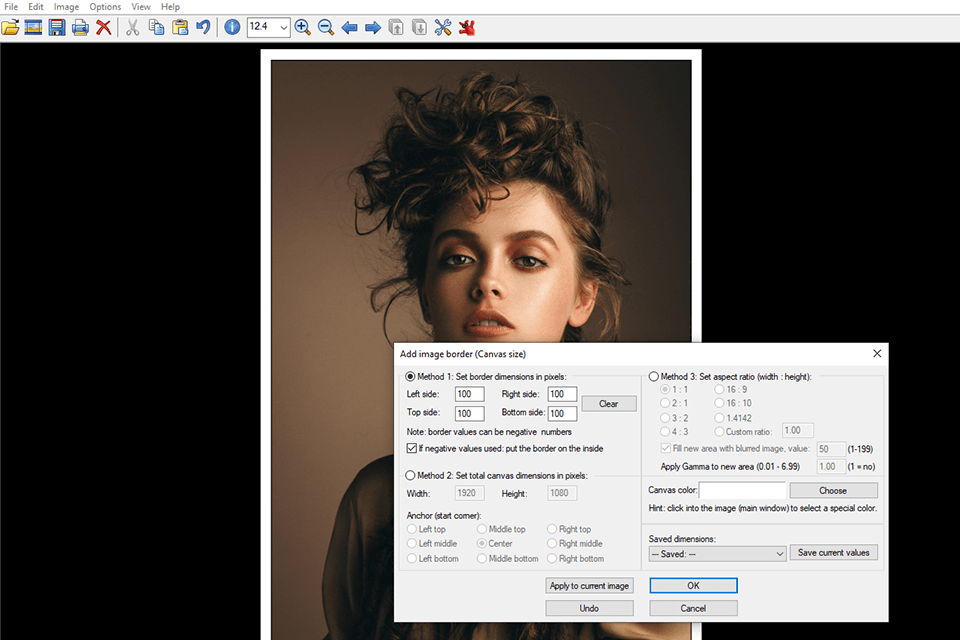This screenshot has width=960, height=640.
Task: Click the Bottom side value field
Action: [x=562, y=413]
